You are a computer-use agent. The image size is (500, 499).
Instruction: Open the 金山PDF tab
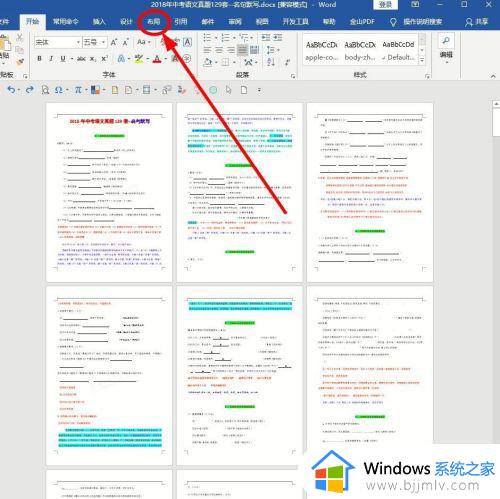click(362, 22)
